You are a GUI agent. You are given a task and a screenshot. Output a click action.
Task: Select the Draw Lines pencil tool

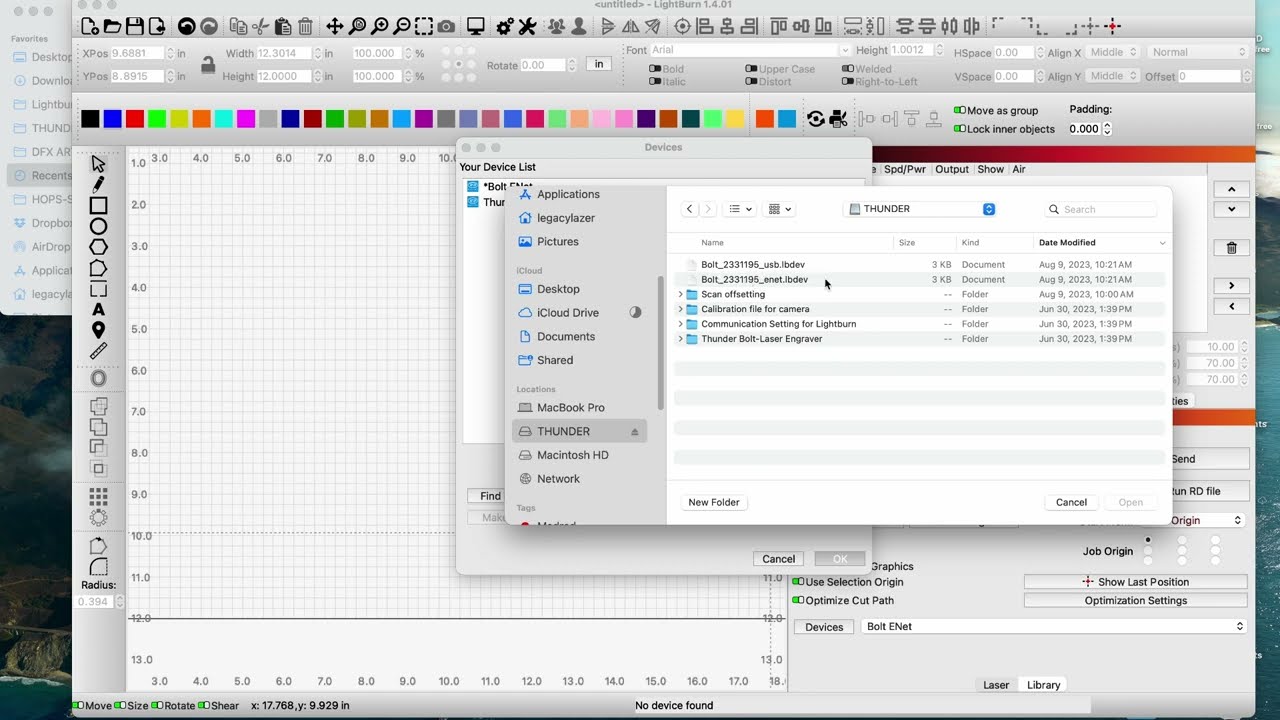98,185
